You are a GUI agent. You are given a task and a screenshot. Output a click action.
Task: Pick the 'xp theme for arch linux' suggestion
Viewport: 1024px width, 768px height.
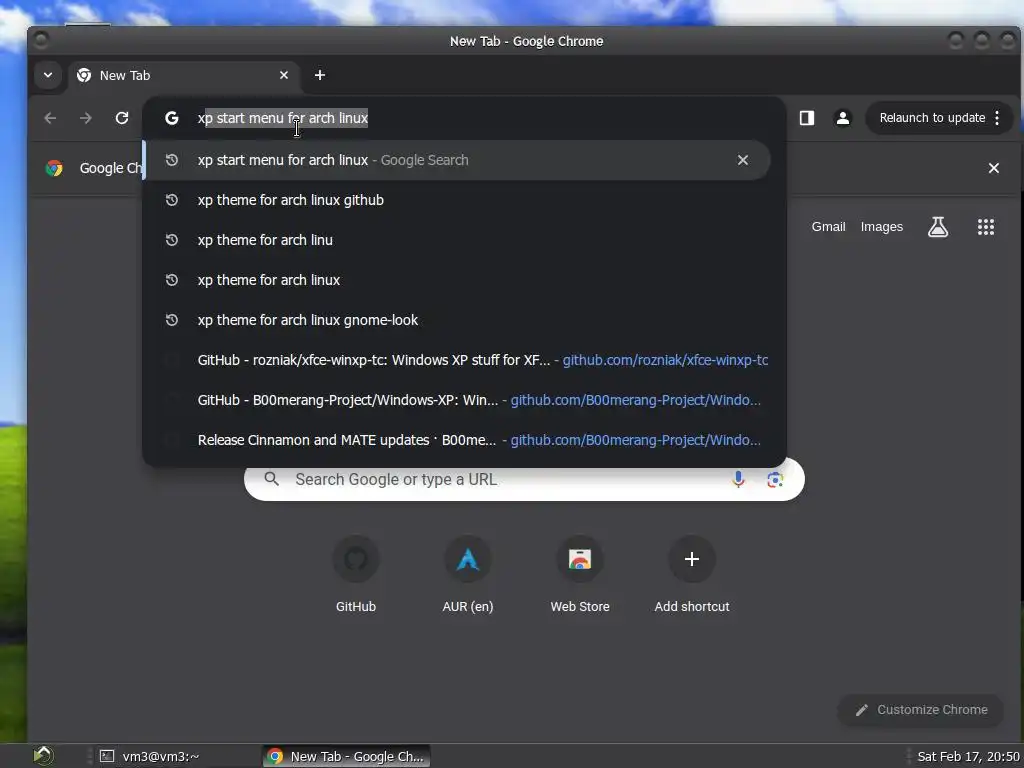click(456, 280)
